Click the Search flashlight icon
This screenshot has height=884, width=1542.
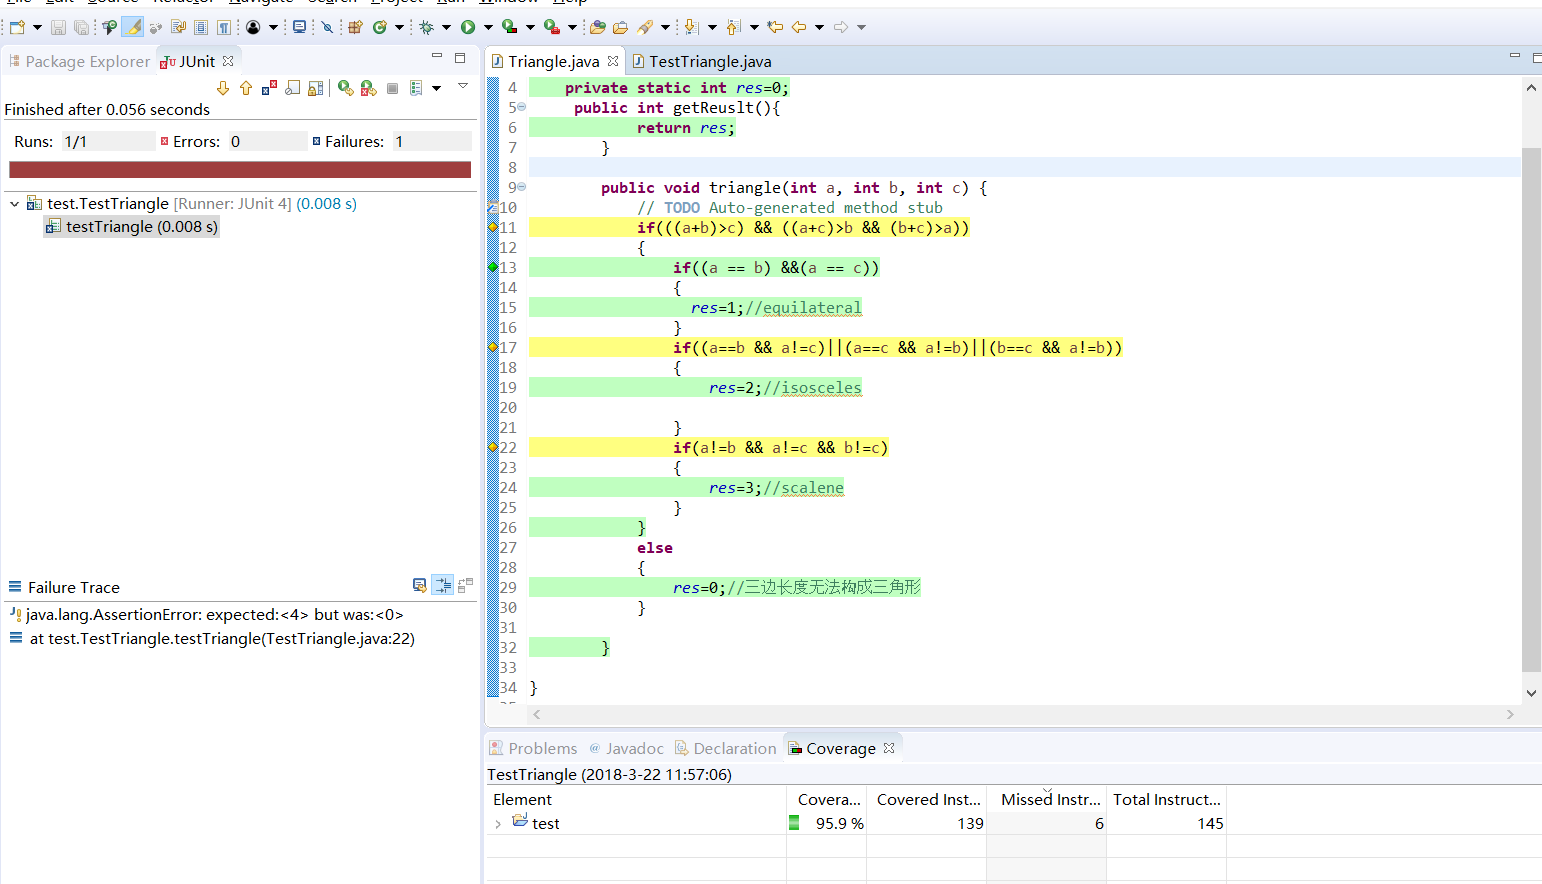pos(646,27)
